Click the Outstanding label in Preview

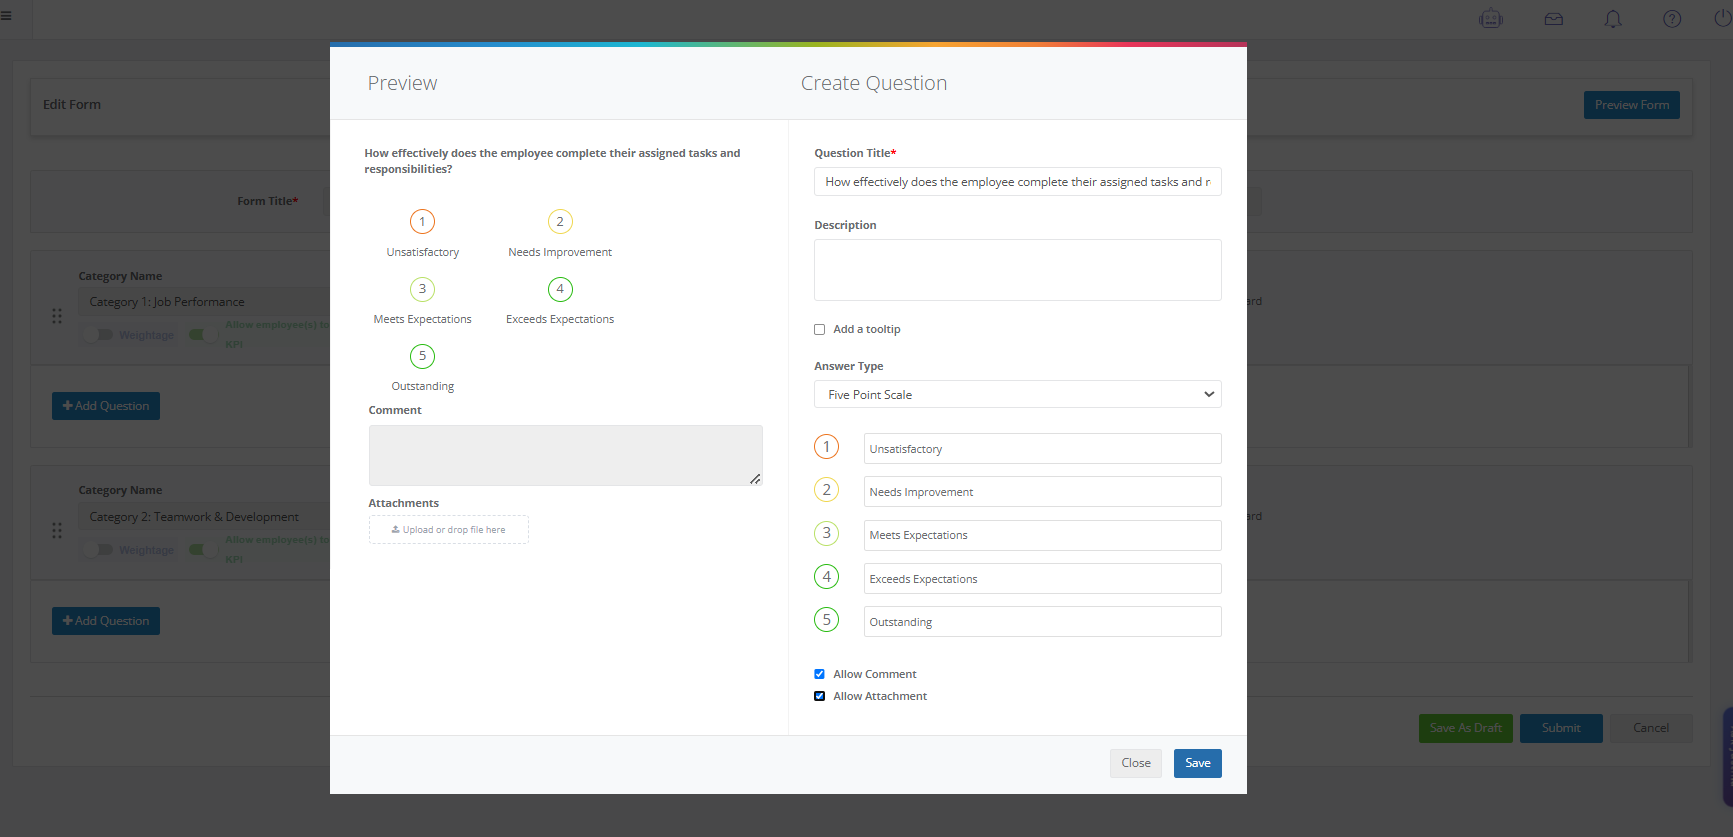tap(423, 386)
